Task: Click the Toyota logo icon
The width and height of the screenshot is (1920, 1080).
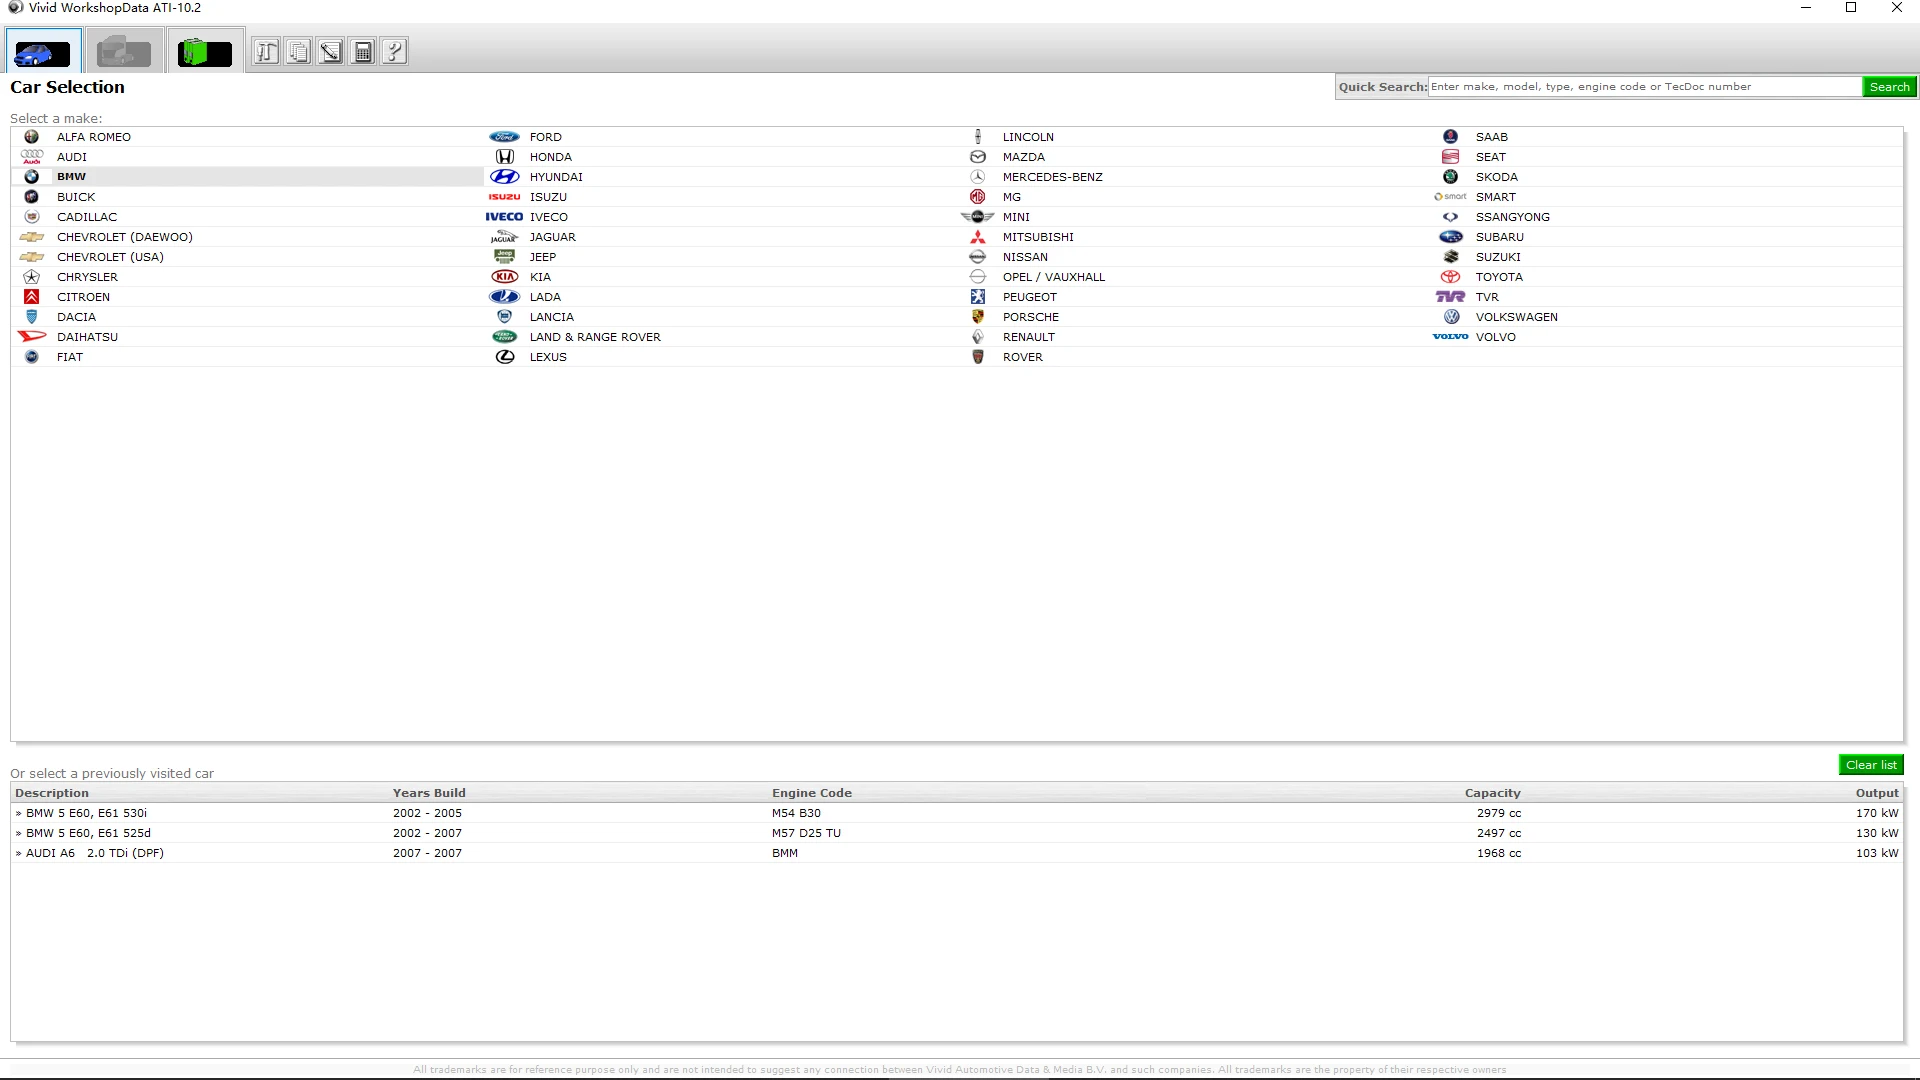Action: (x=1450, y=277)
